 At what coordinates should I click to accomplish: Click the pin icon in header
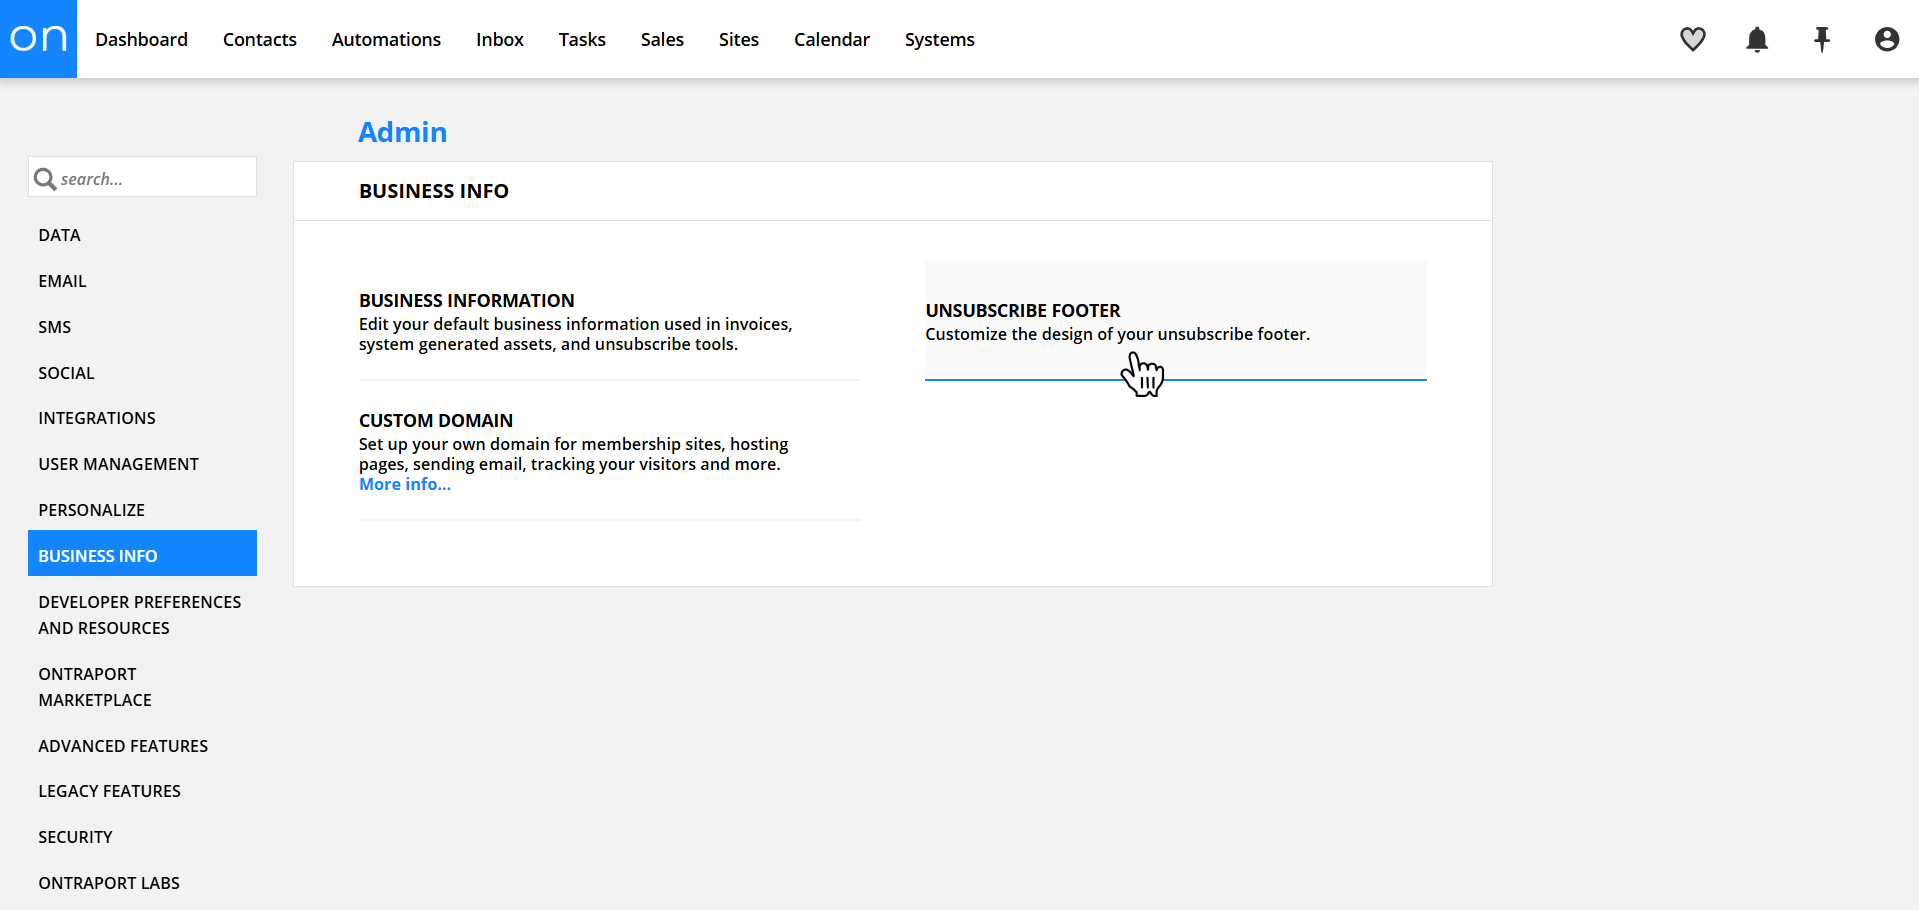(1822, 39)
